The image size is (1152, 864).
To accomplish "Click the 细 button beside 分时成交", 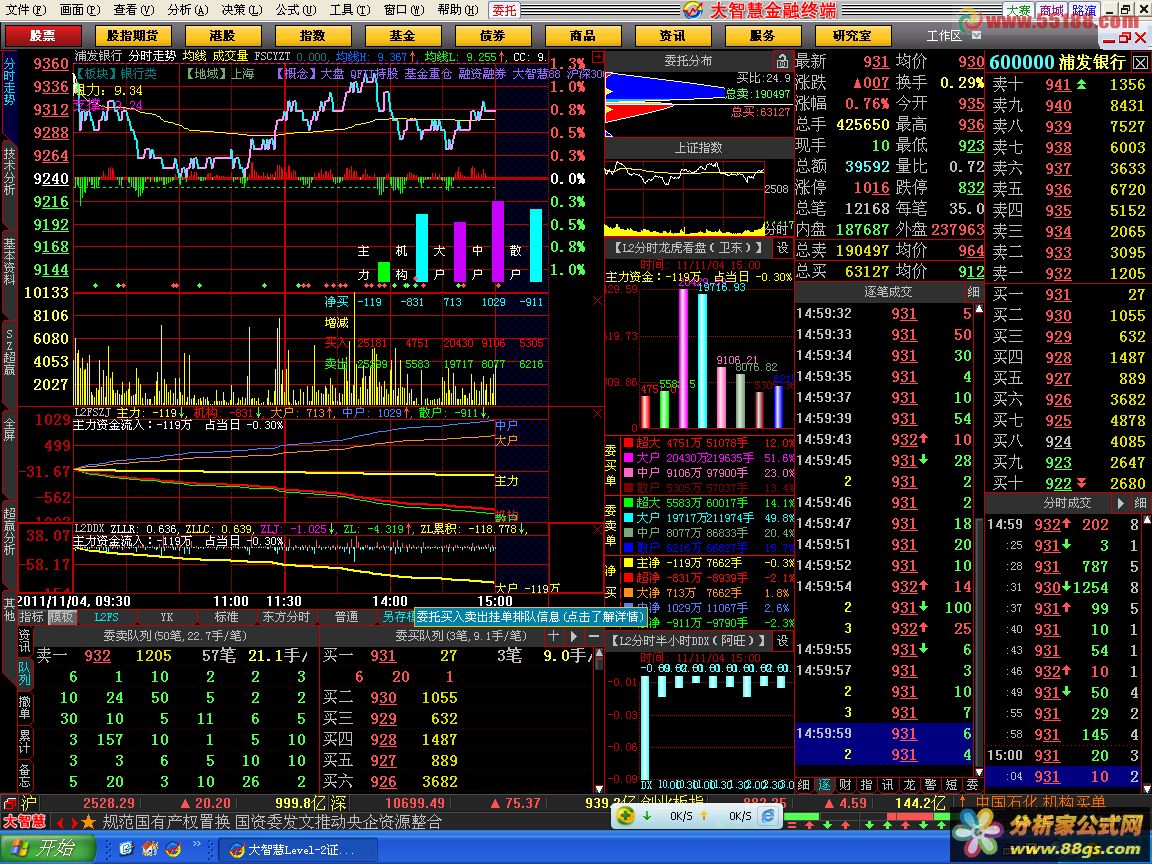I will click(x=1140, y=503).
